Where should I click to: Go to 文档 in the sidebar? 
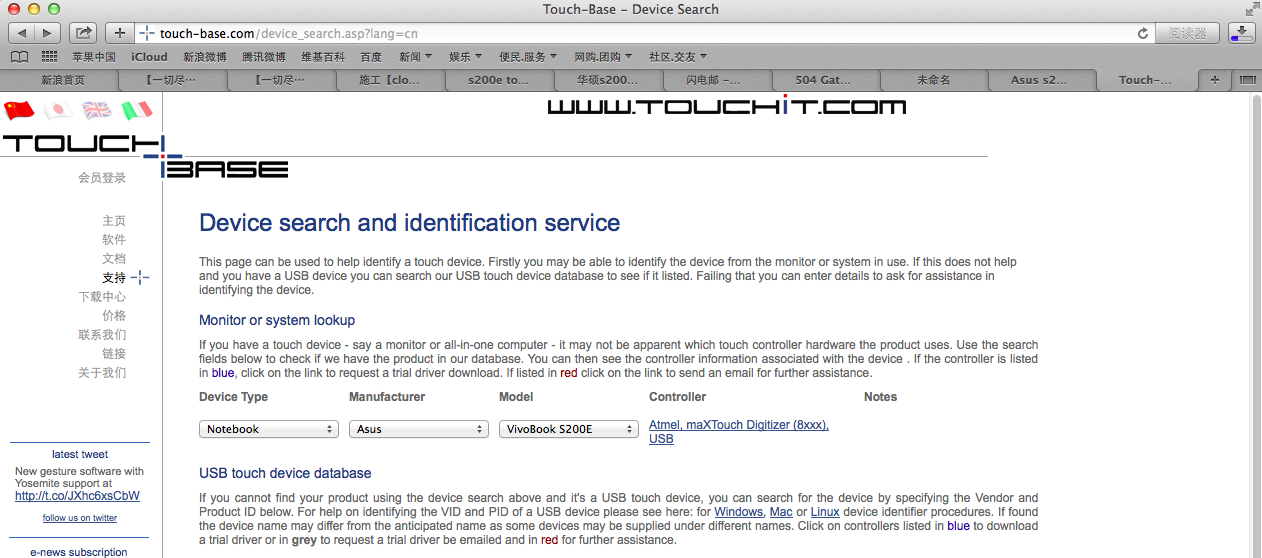114,259
